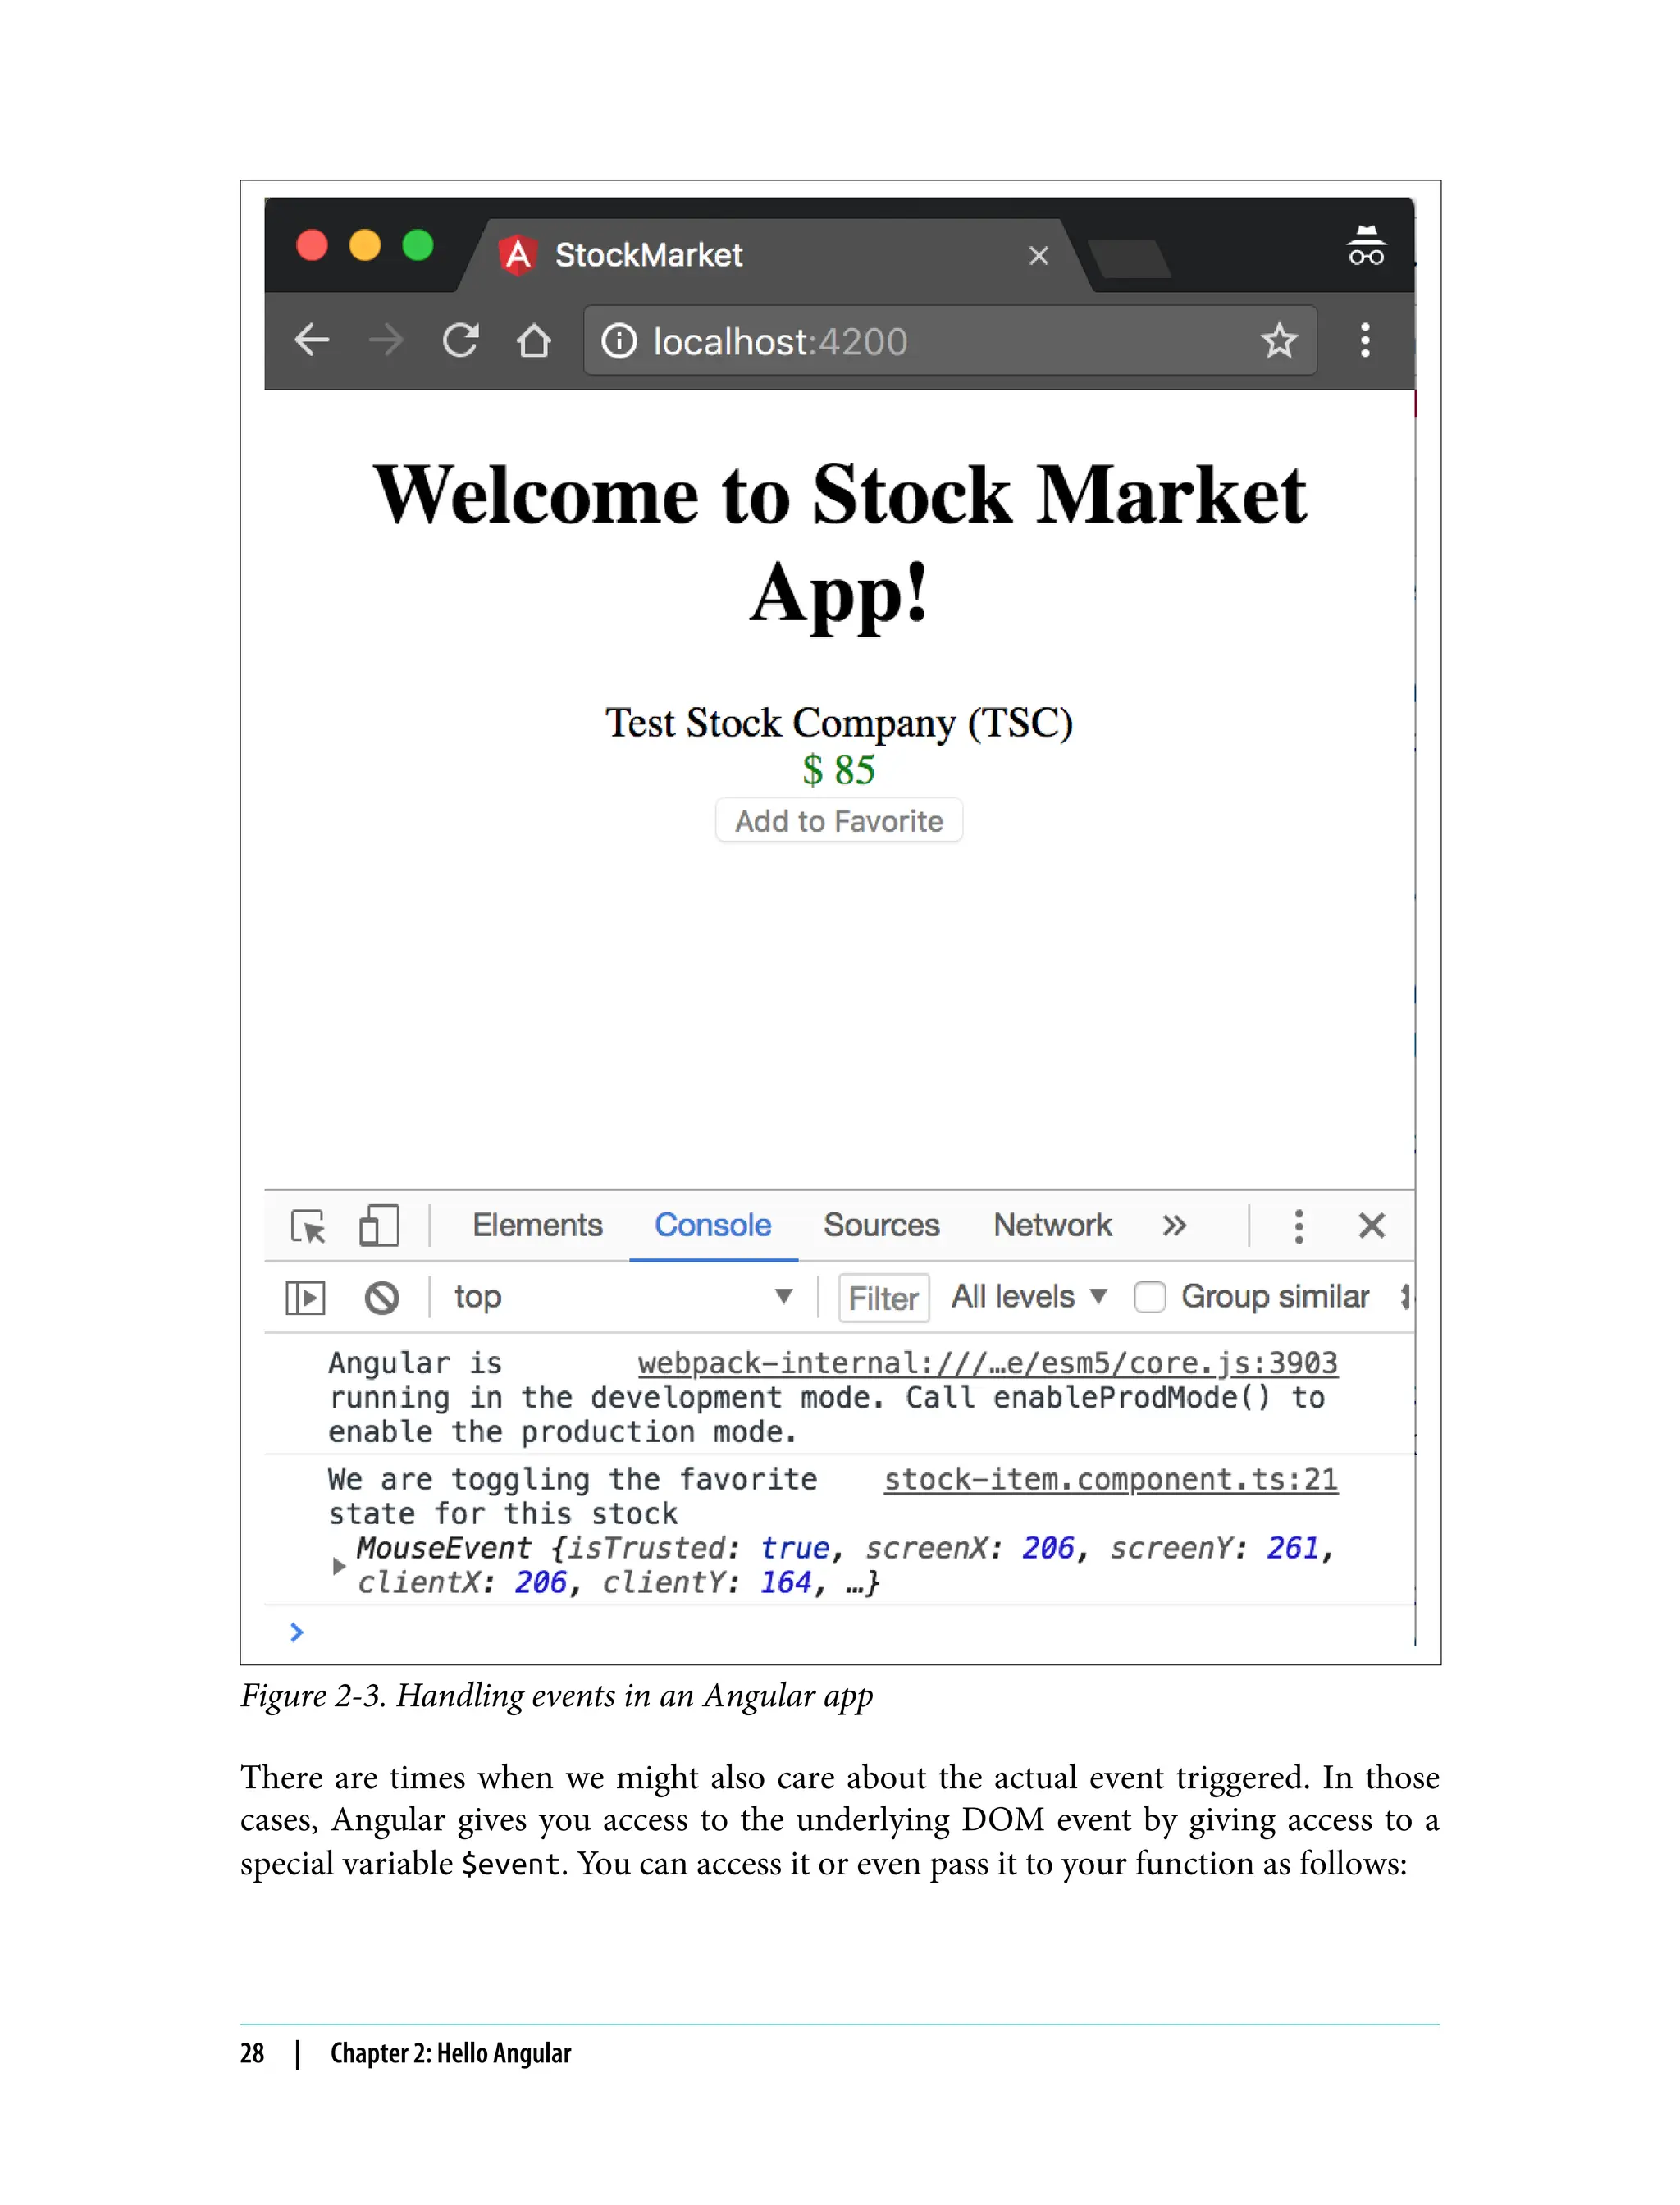Expand the MouseEvent object
The width and height of the screenshot is (1680, 2205).
339,1565
